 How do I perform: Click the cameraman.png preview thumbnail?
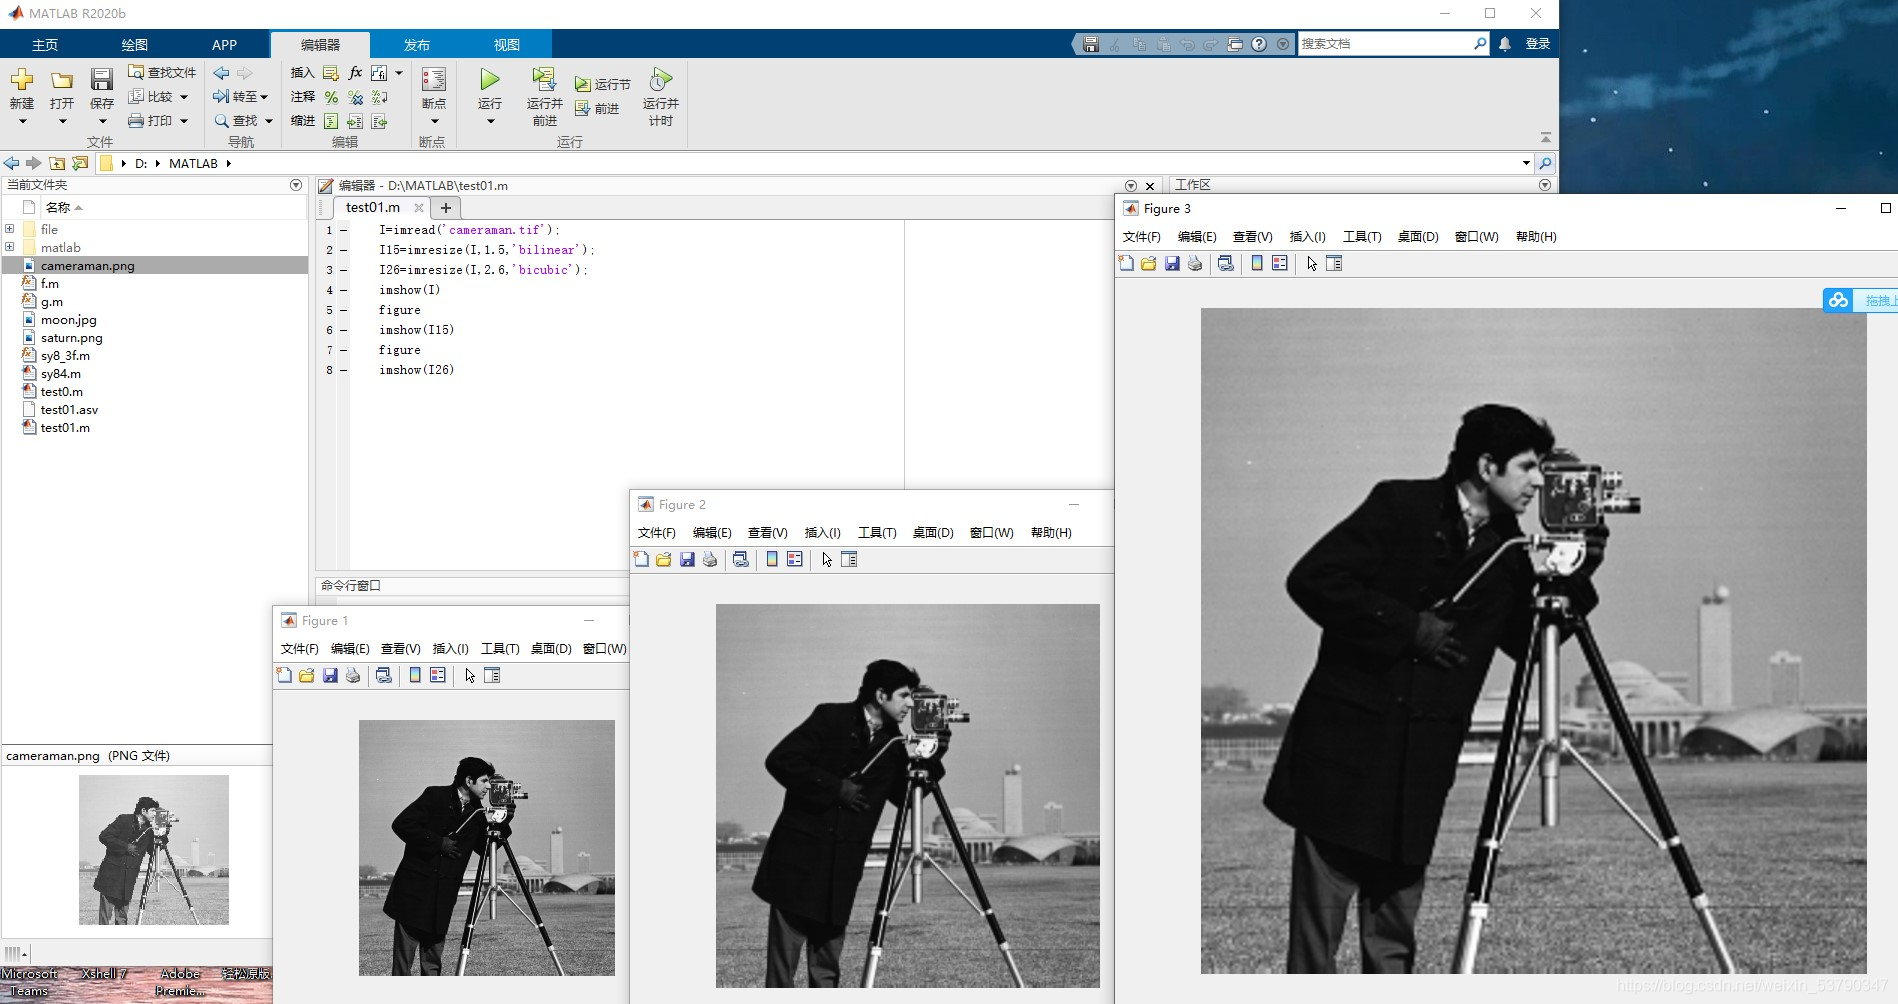(x=154, y=850)
